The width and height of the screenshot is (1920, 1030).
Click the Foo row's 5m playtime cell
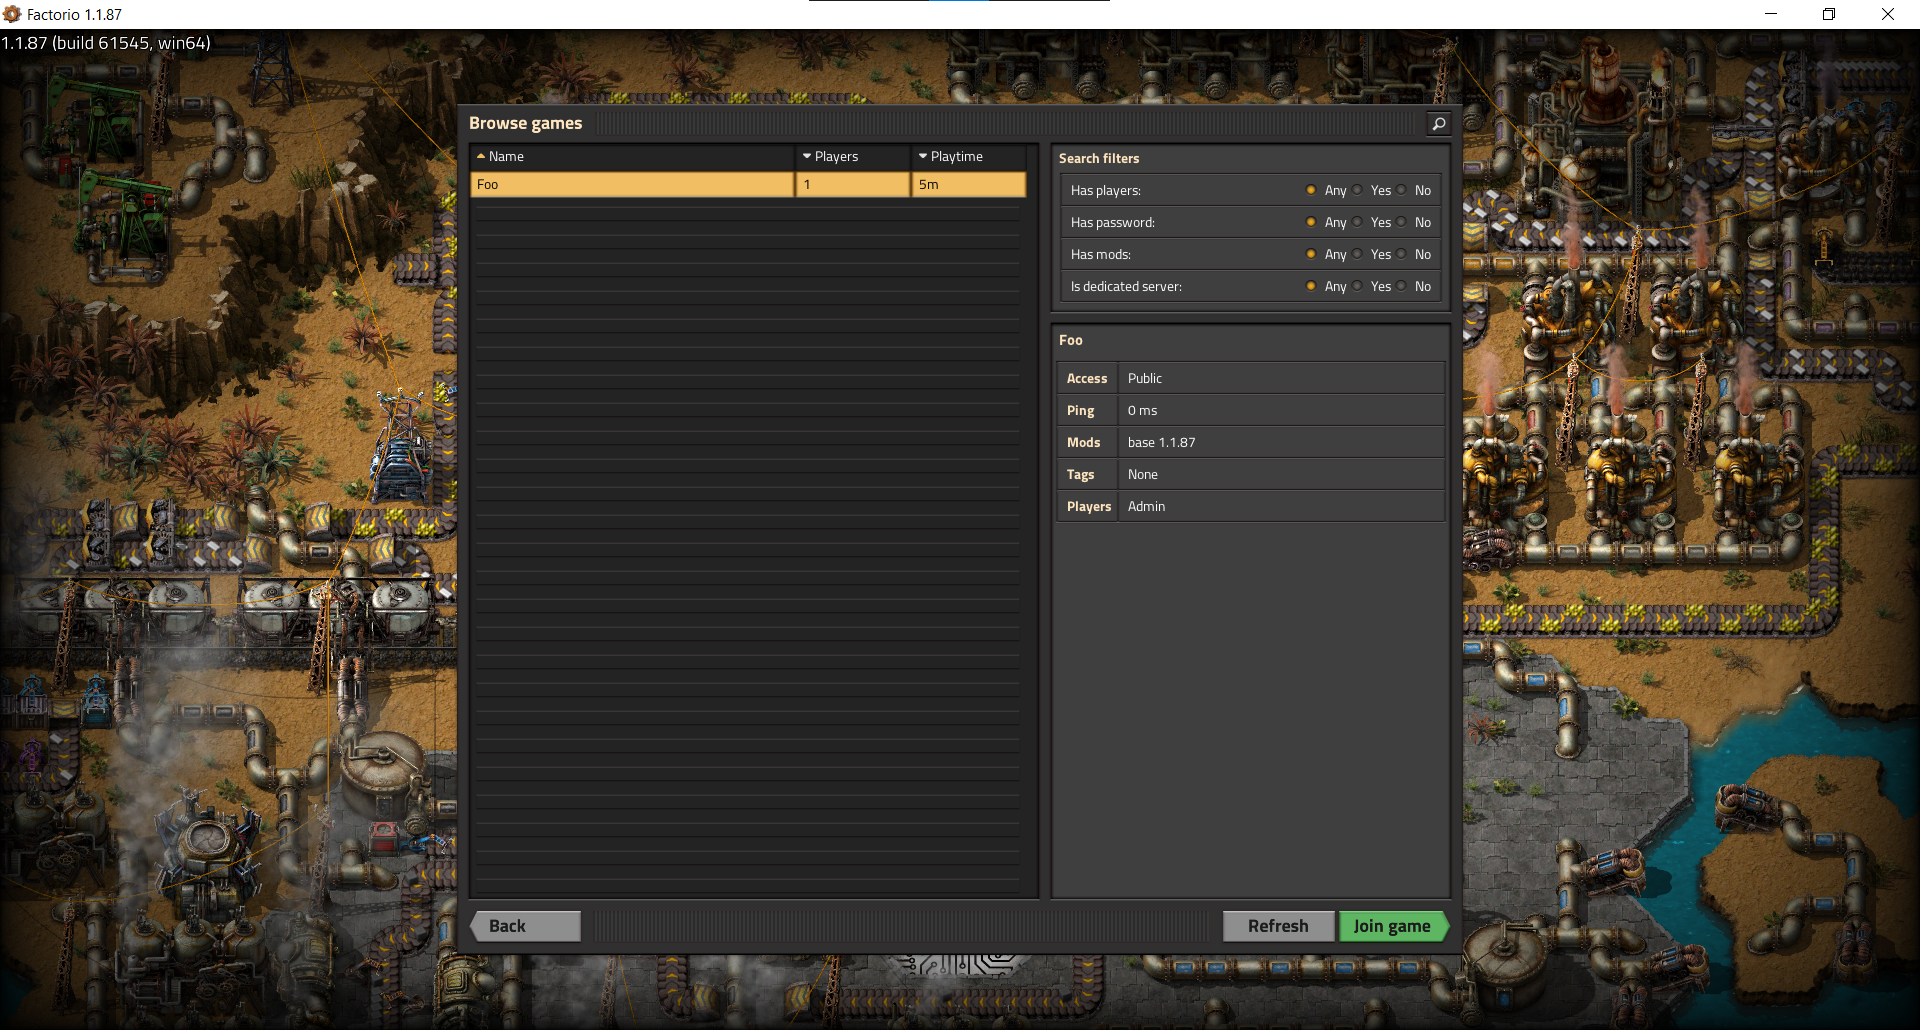pos(968,185)
